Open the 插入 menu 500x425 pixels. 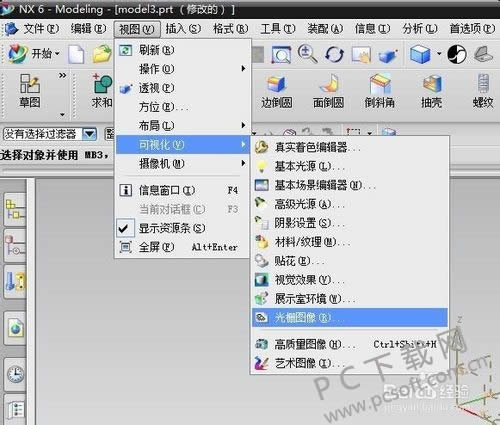coord(183,29)
